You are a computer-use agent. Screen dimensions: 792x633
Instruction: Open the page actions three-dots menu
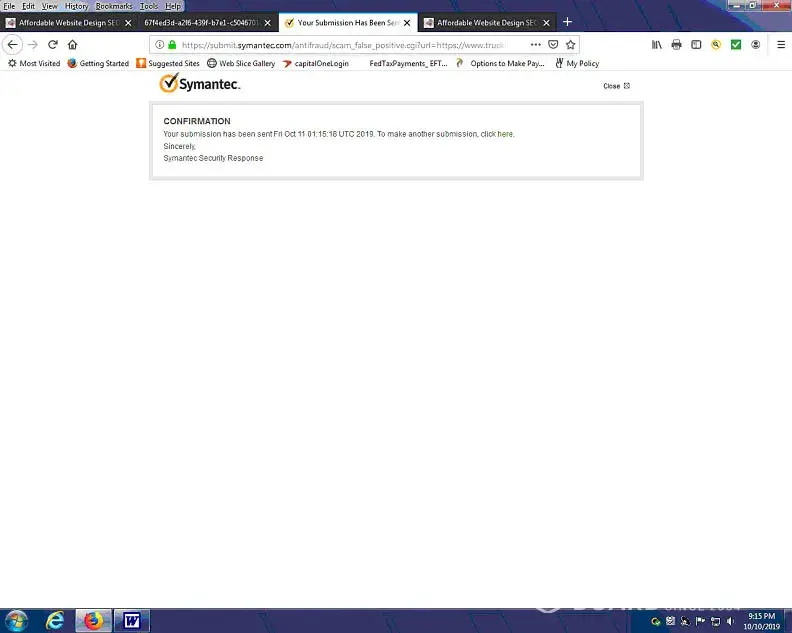click(536, 45)
